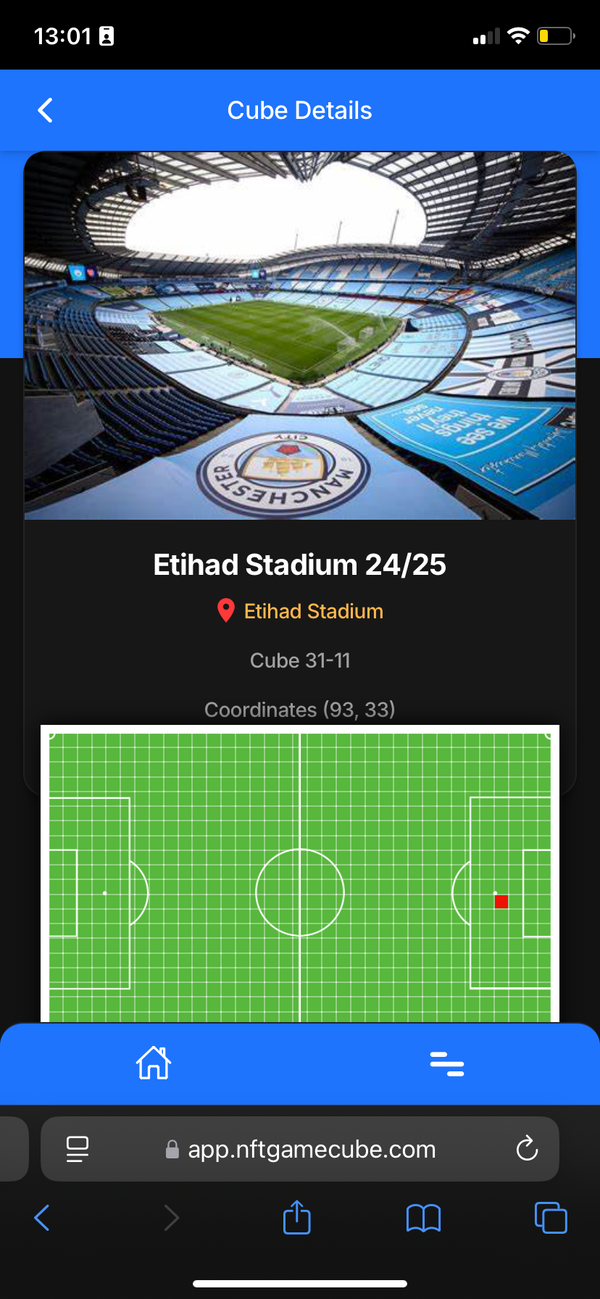Screen dimensions: 600x1299
Task: Open the orange Etihad Stadium location link
Action: [x=313, y=611]
